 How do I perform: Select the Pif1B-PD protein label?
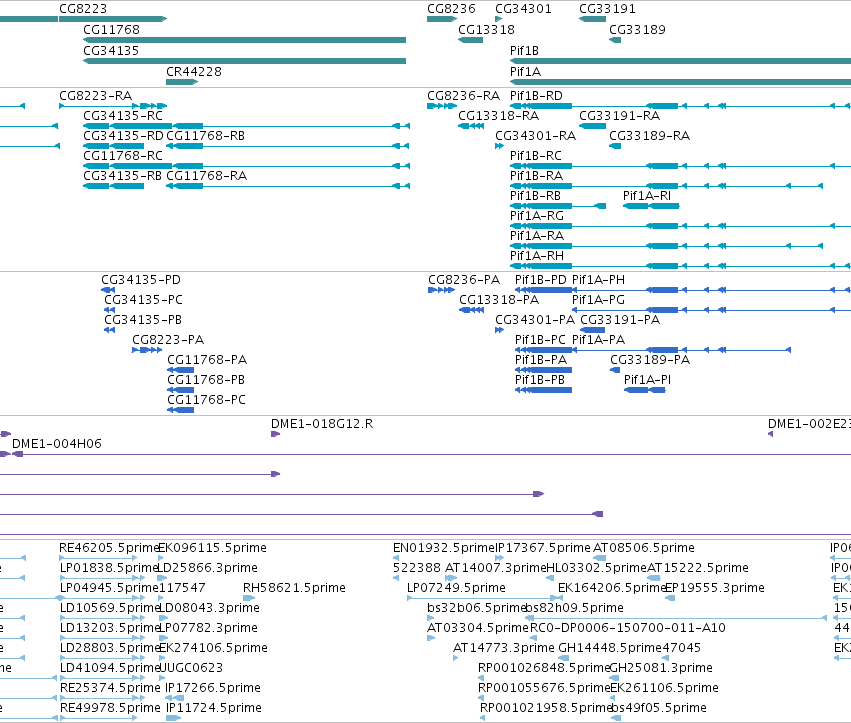[541, 280]
